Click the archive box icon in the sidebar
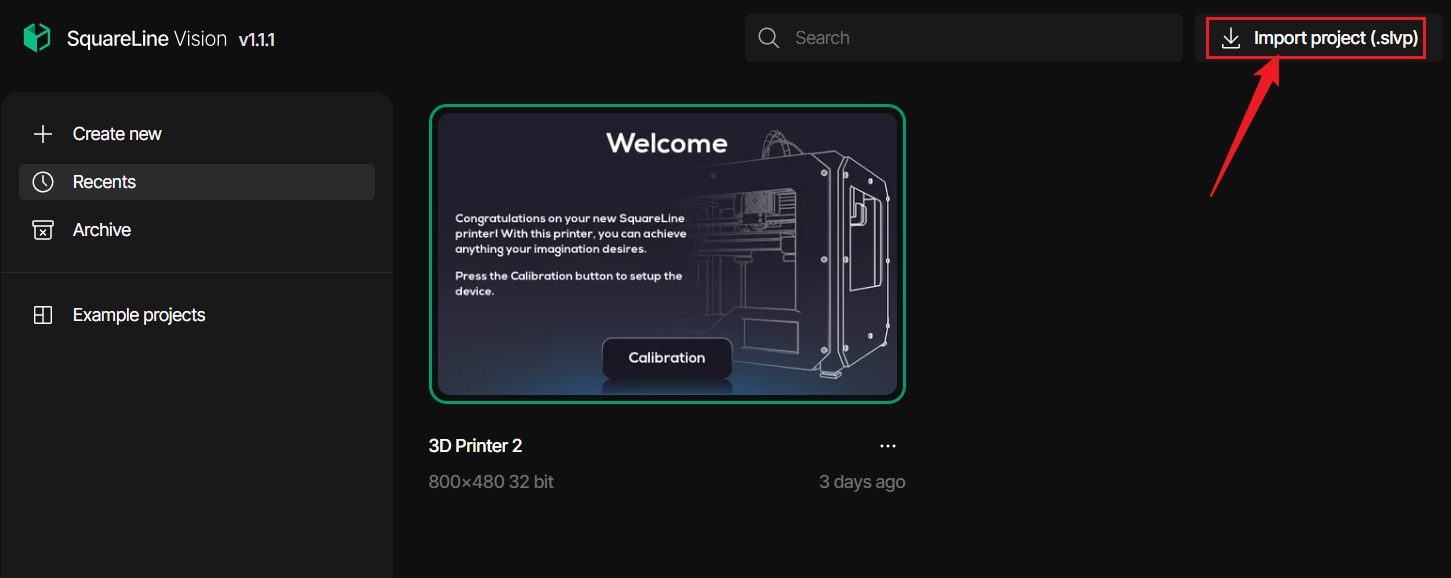The height and width of the screenshot is (578, 1451). (x=43, y=230)
